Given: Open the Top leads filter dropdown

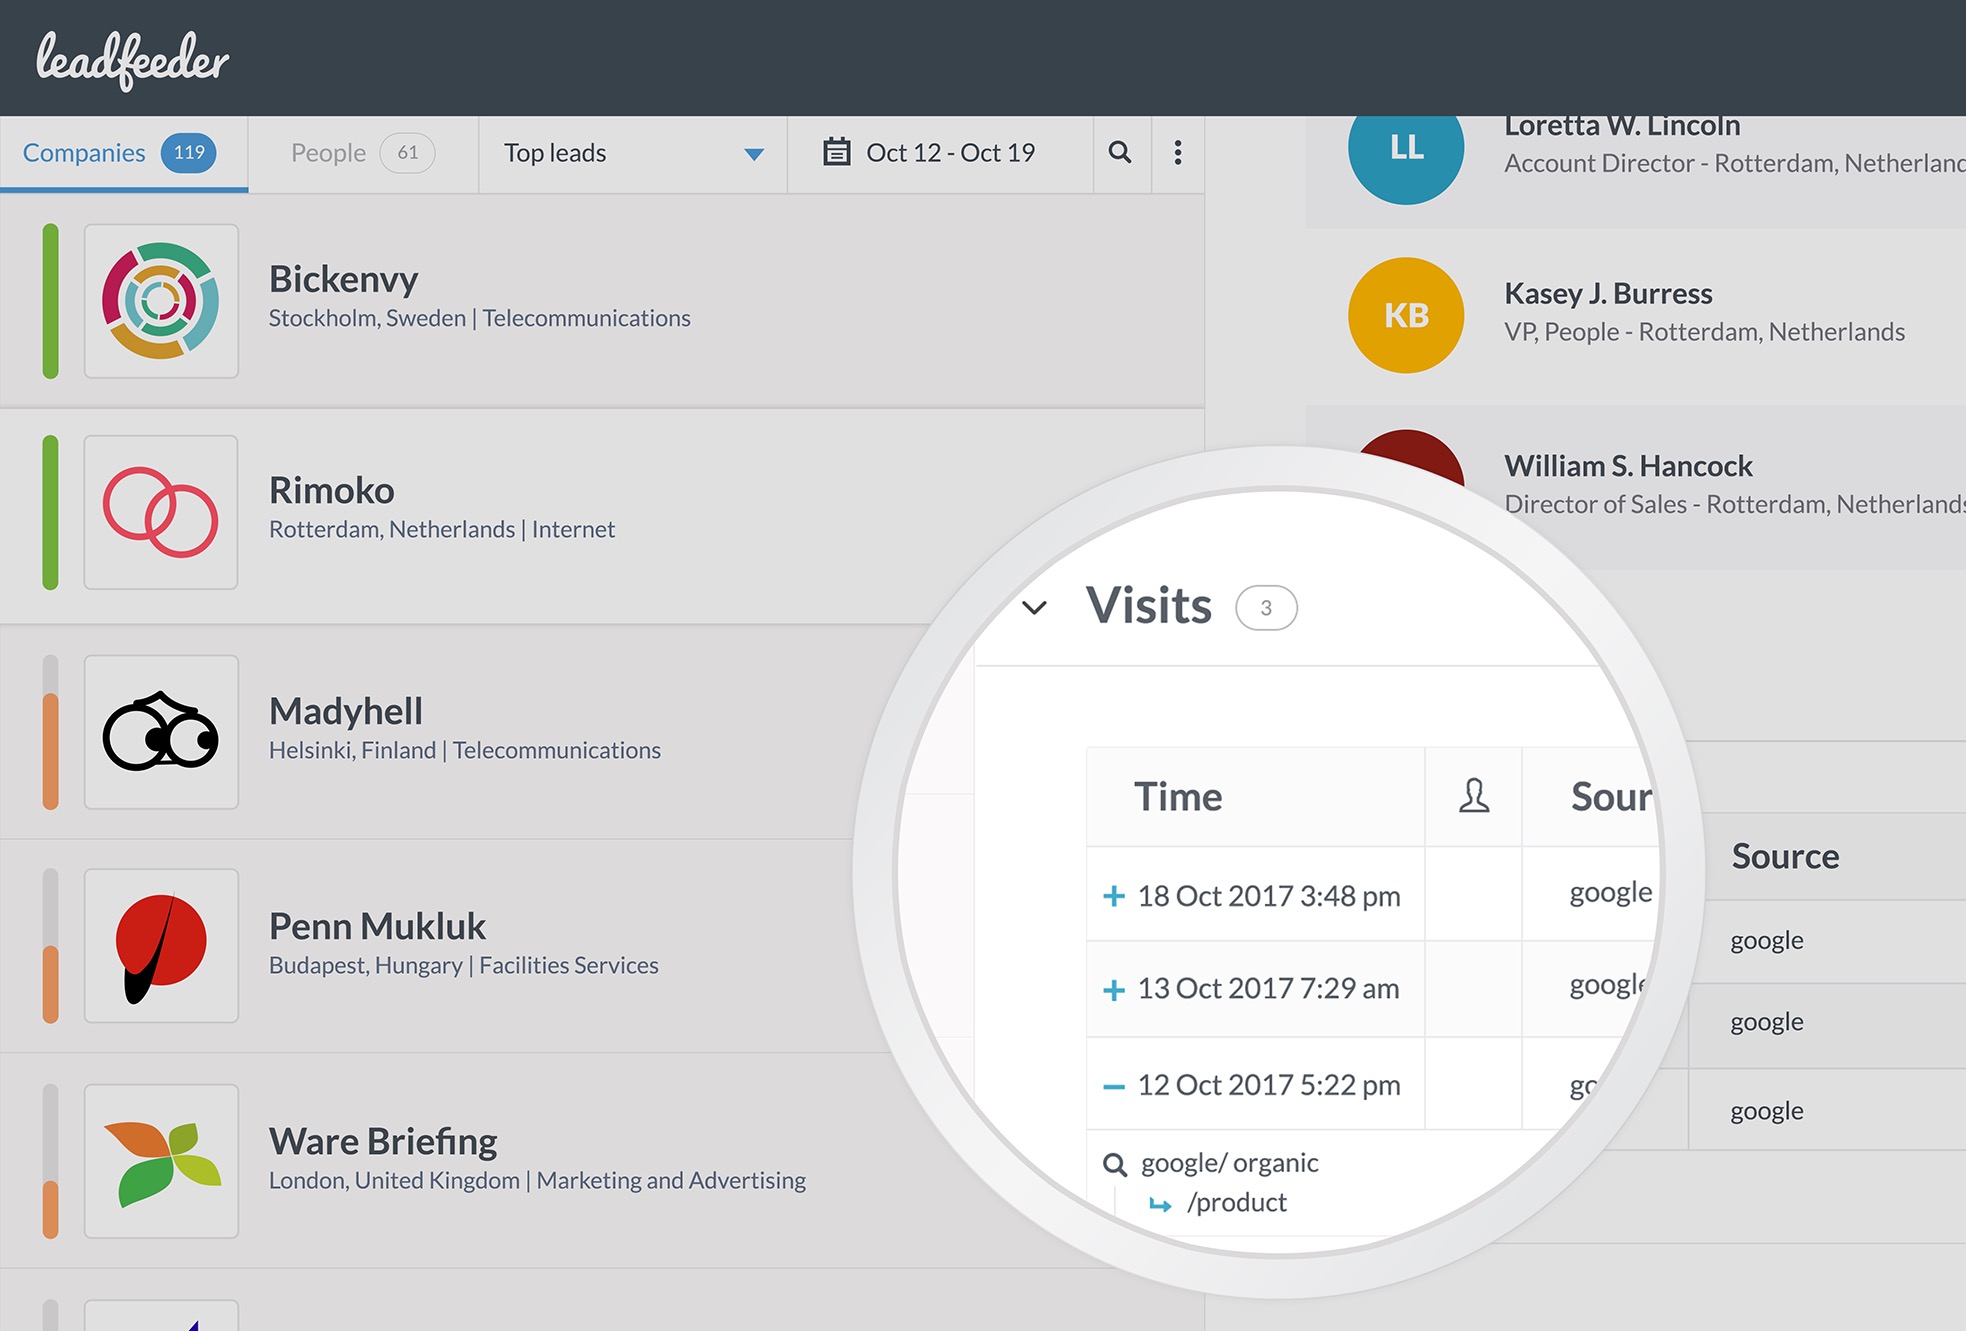Looking at the screenshot, I should click(x=632, y=153).
